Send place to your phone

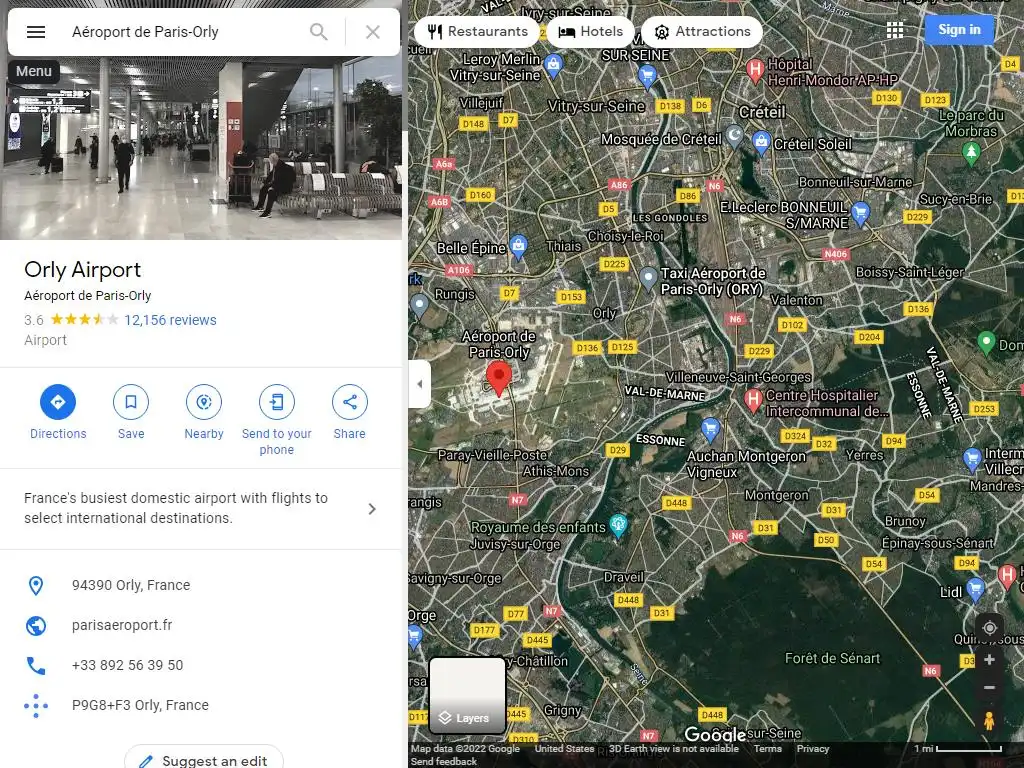pos(277,420)
